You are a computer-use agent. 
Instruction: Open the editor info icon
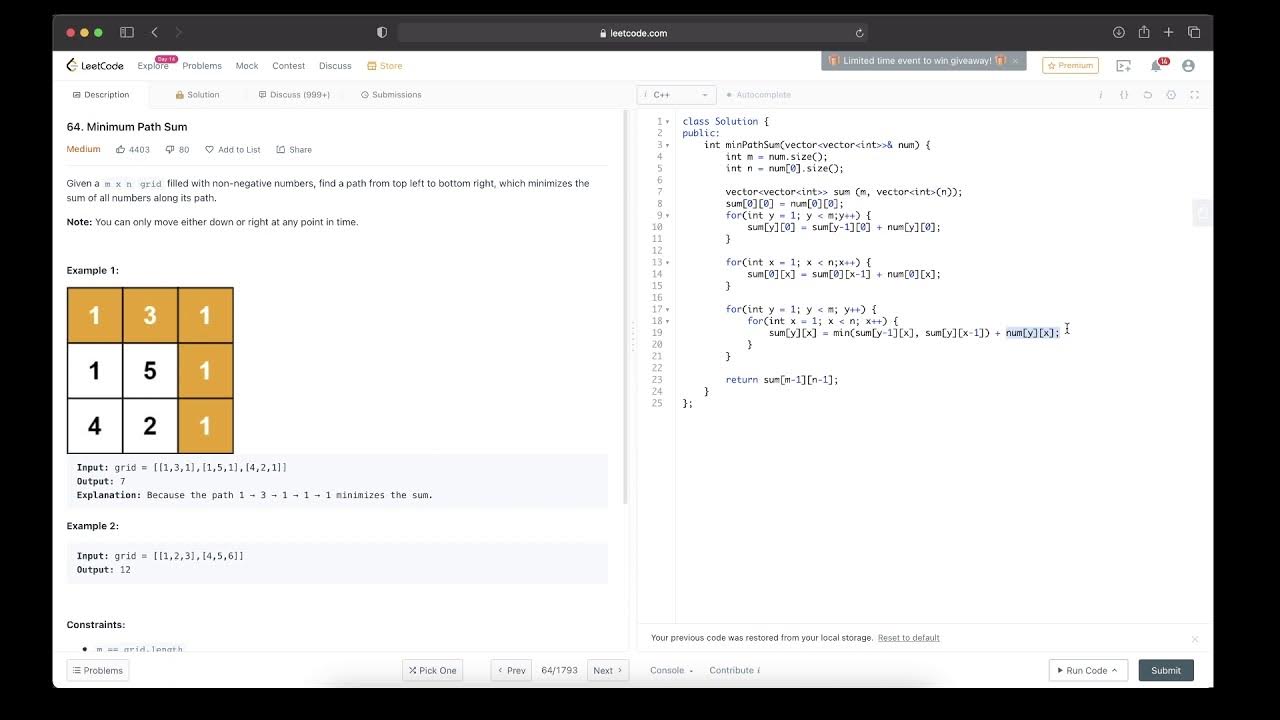coord(1101,95)
